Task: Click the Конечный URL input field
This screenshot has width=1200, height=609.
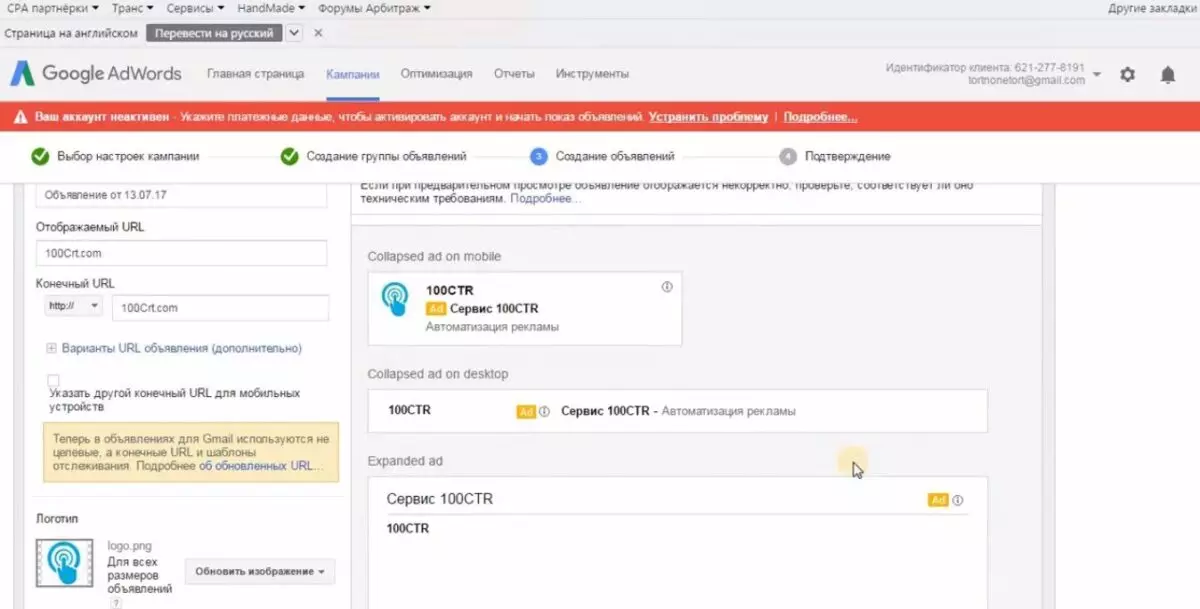Action: click(220, 307)
